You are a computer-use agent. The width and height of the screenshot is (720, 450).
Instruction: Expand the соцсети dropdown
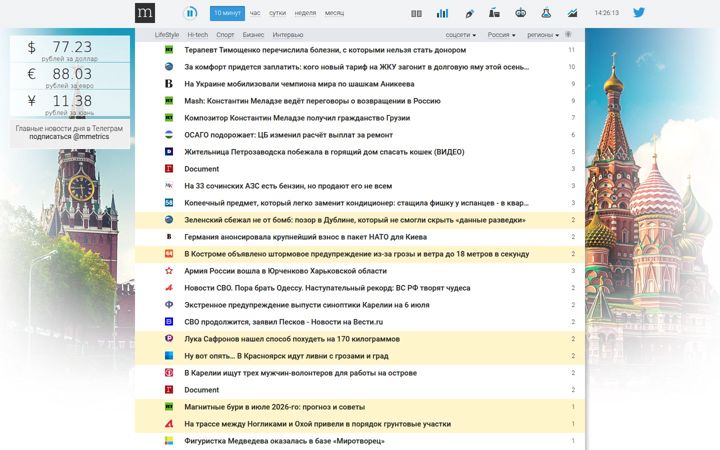tap(461, 35)
